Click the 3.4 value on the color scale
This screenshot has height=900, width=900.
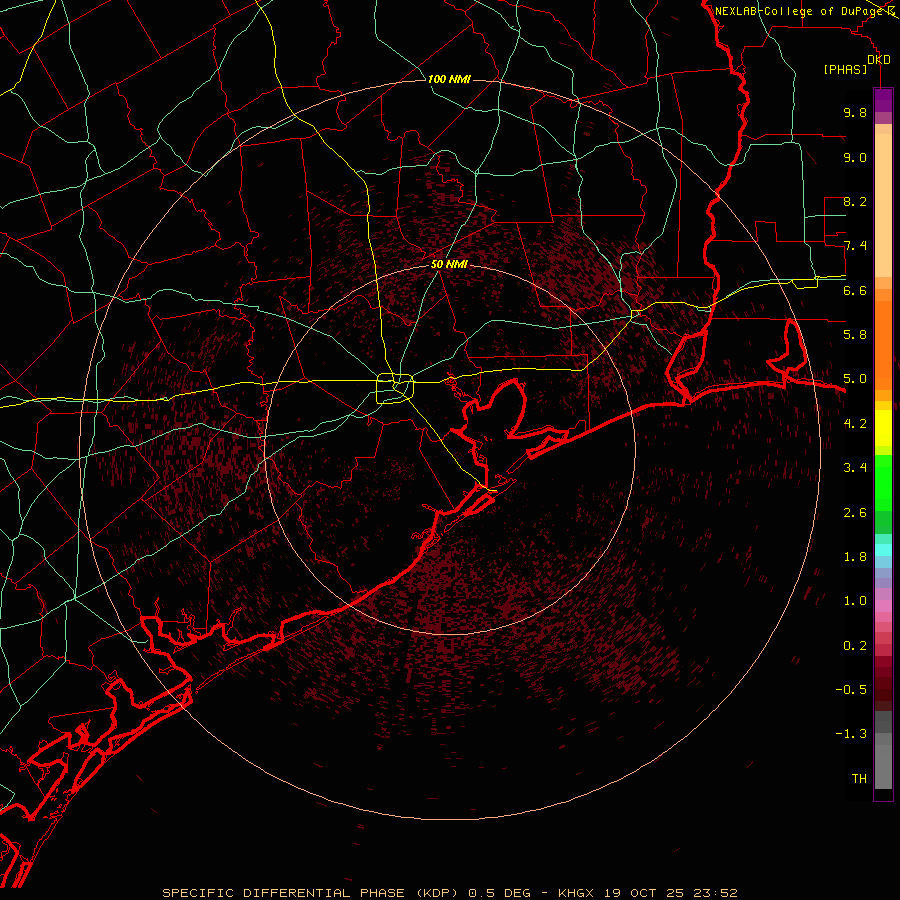tap(855, 468)
